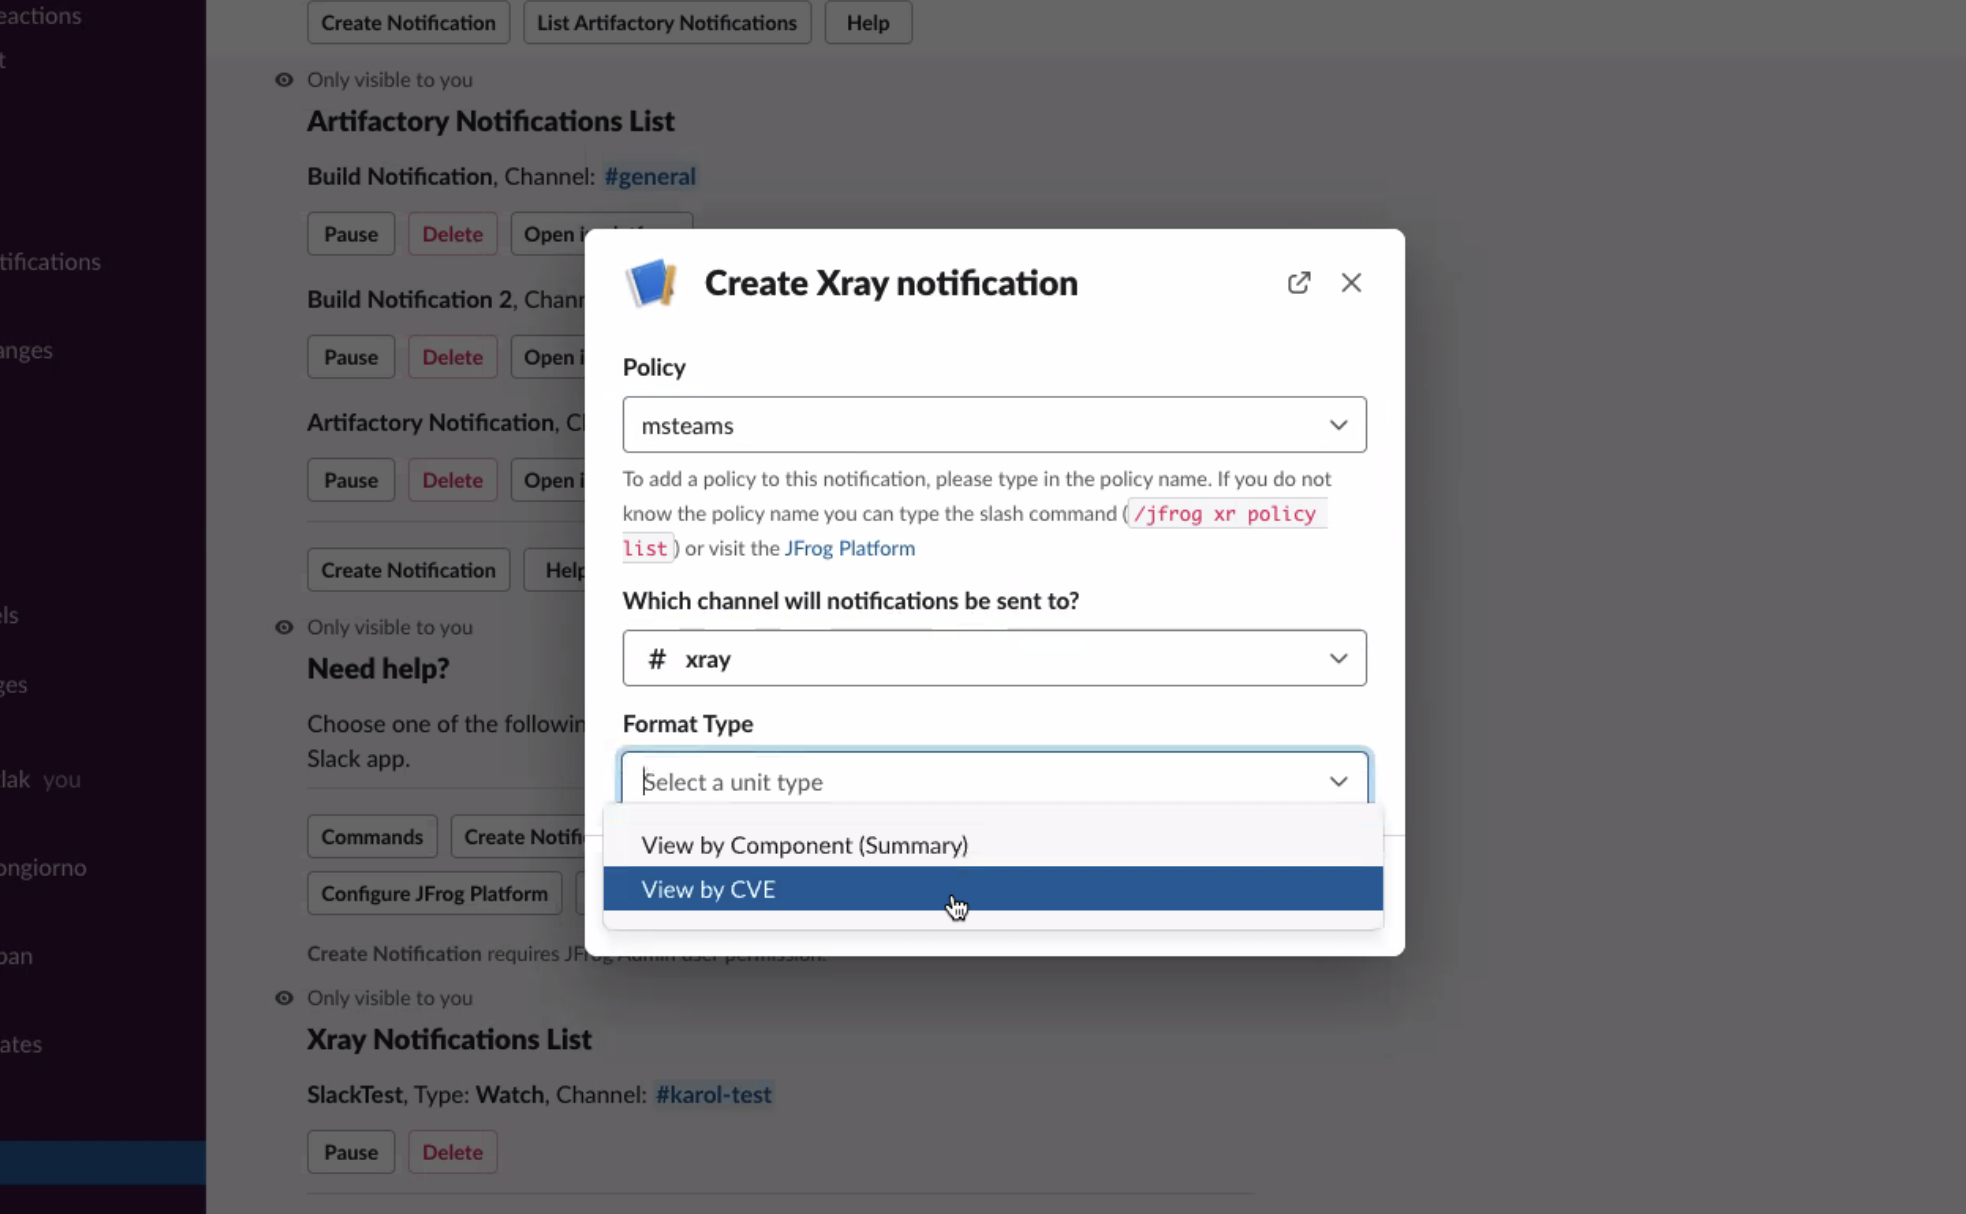Select View by Component (Summary) option
This screenshot has width=1966, height=1214.
click(804, 845)
